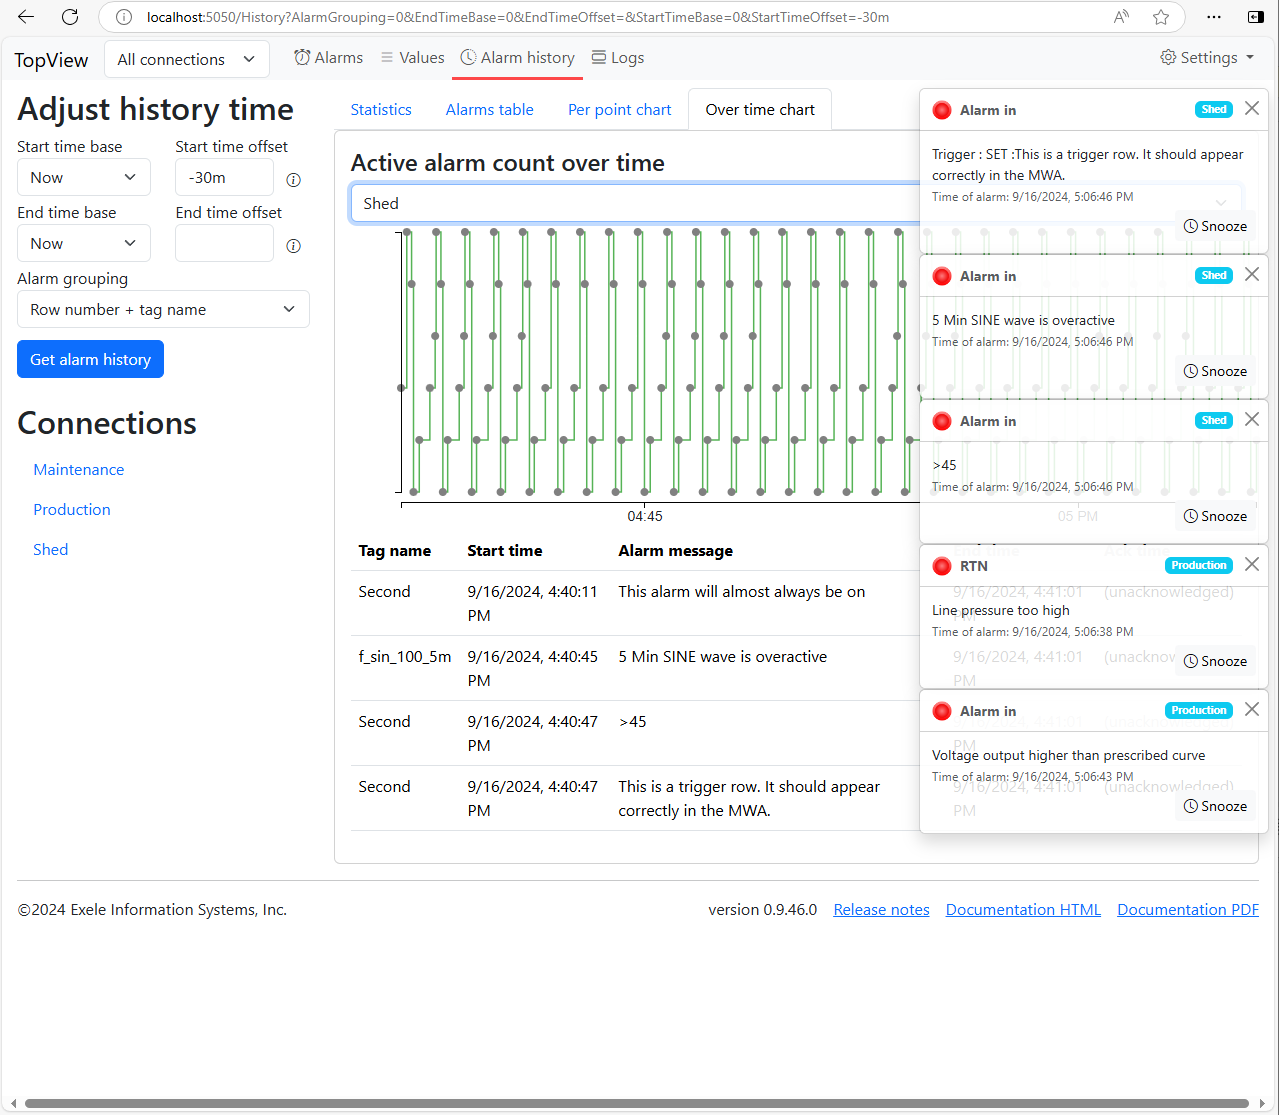This screenshot has height=1115, width=1279.
Task: Open the Release notes link
Action: pos(882,909)
